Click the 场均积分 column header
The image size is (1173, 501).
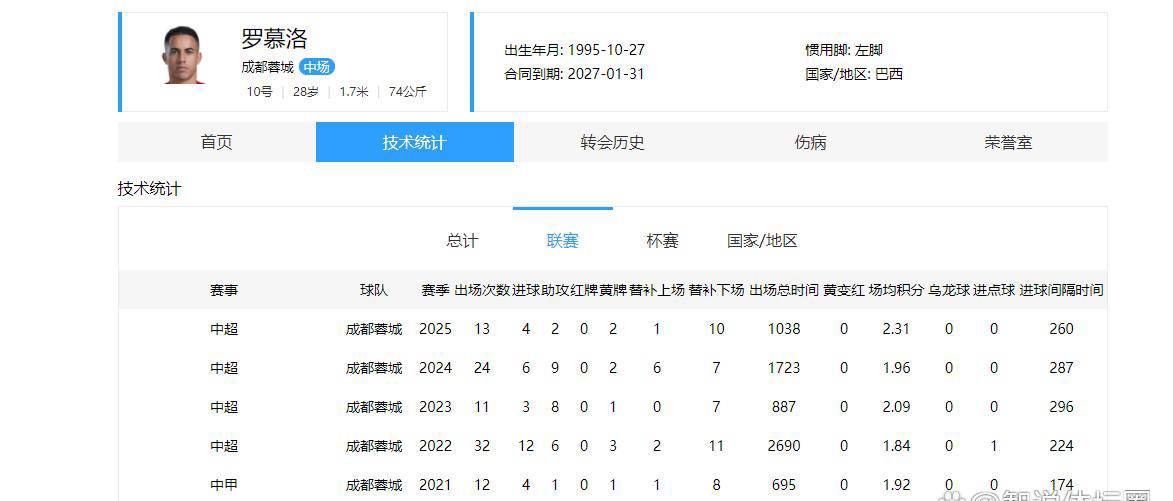(x=896, y=290)
